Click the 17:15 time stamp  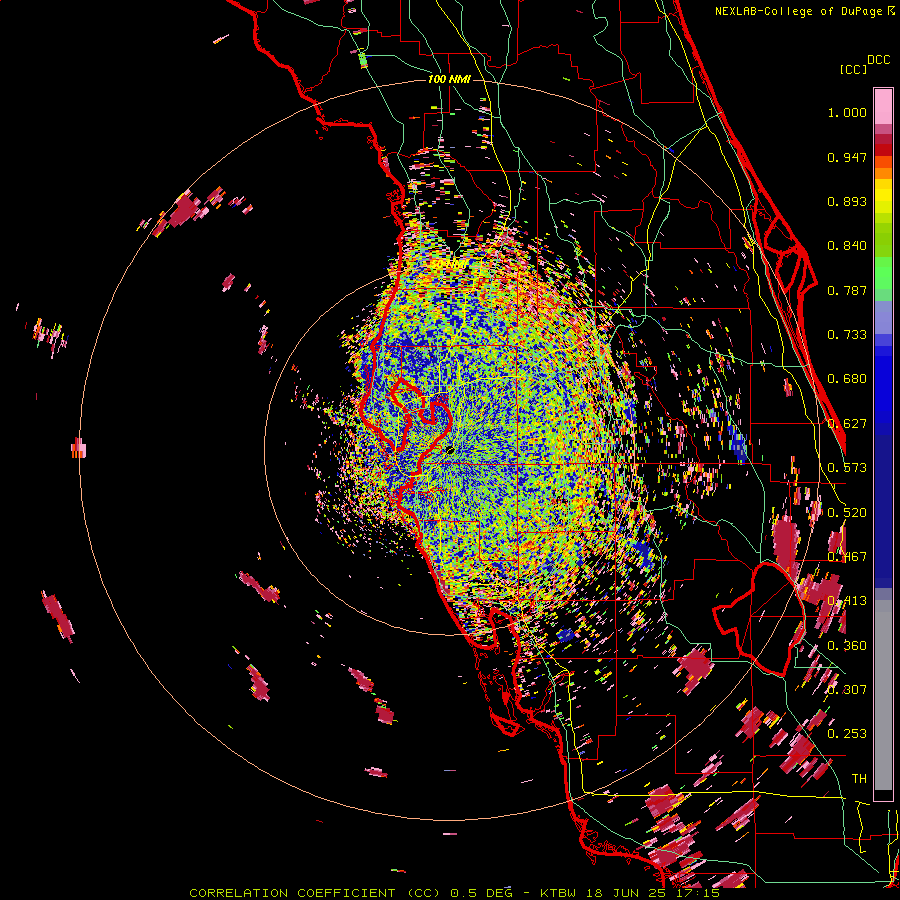click(x=696, y=893)
